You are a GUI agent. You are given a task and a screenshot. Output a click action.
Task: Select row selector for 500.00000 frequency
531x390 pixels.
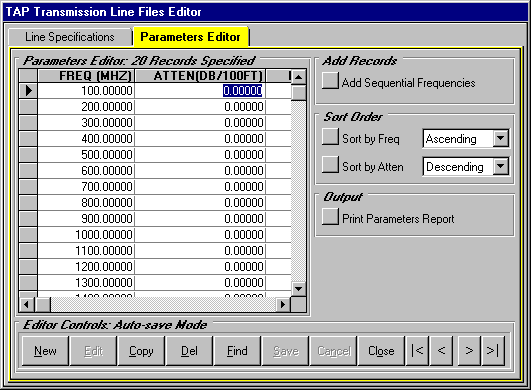pos(28,154)
